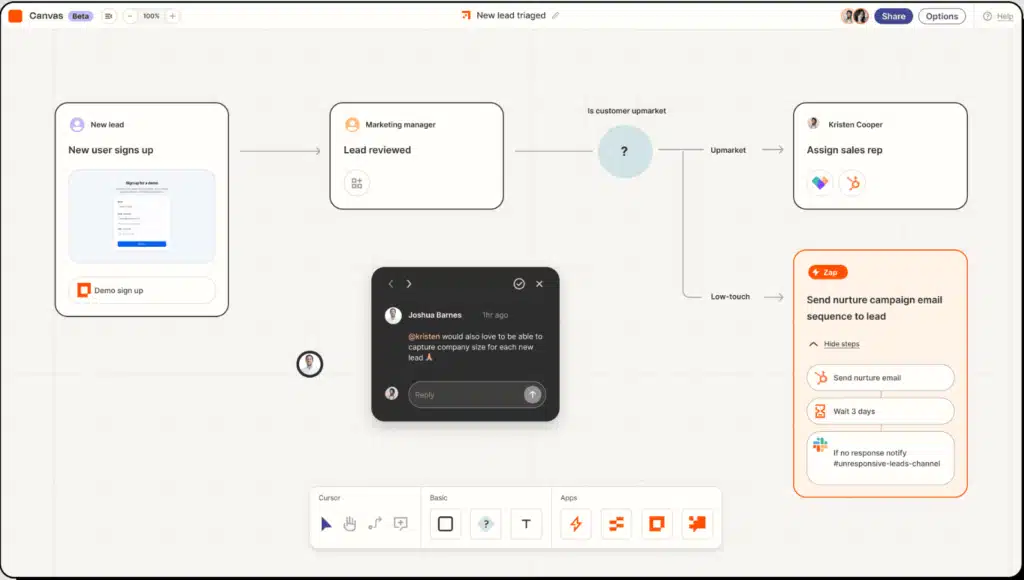The height and width of the screenshot is (580, 1024).
Task: Select the decision diamond tool
Action: coord(486,523)
